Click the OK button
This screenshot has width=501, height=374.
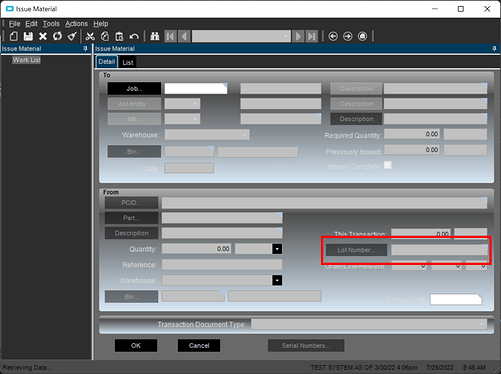pos(136,346)
